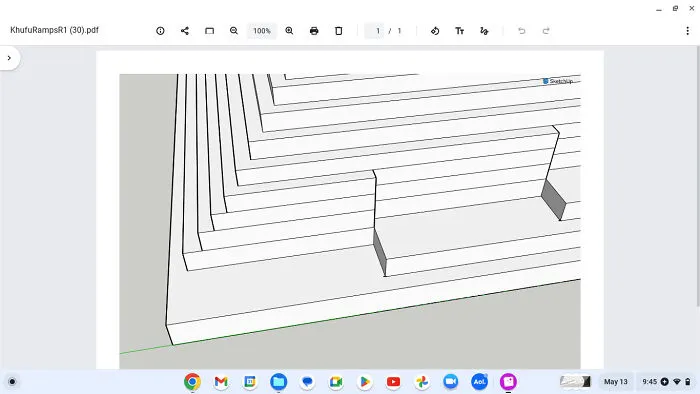Image resolution: width=700 pixels, height=394 pixels.
Task: Select the freehand draw annotation tool
Action: [x=484, y=31]
